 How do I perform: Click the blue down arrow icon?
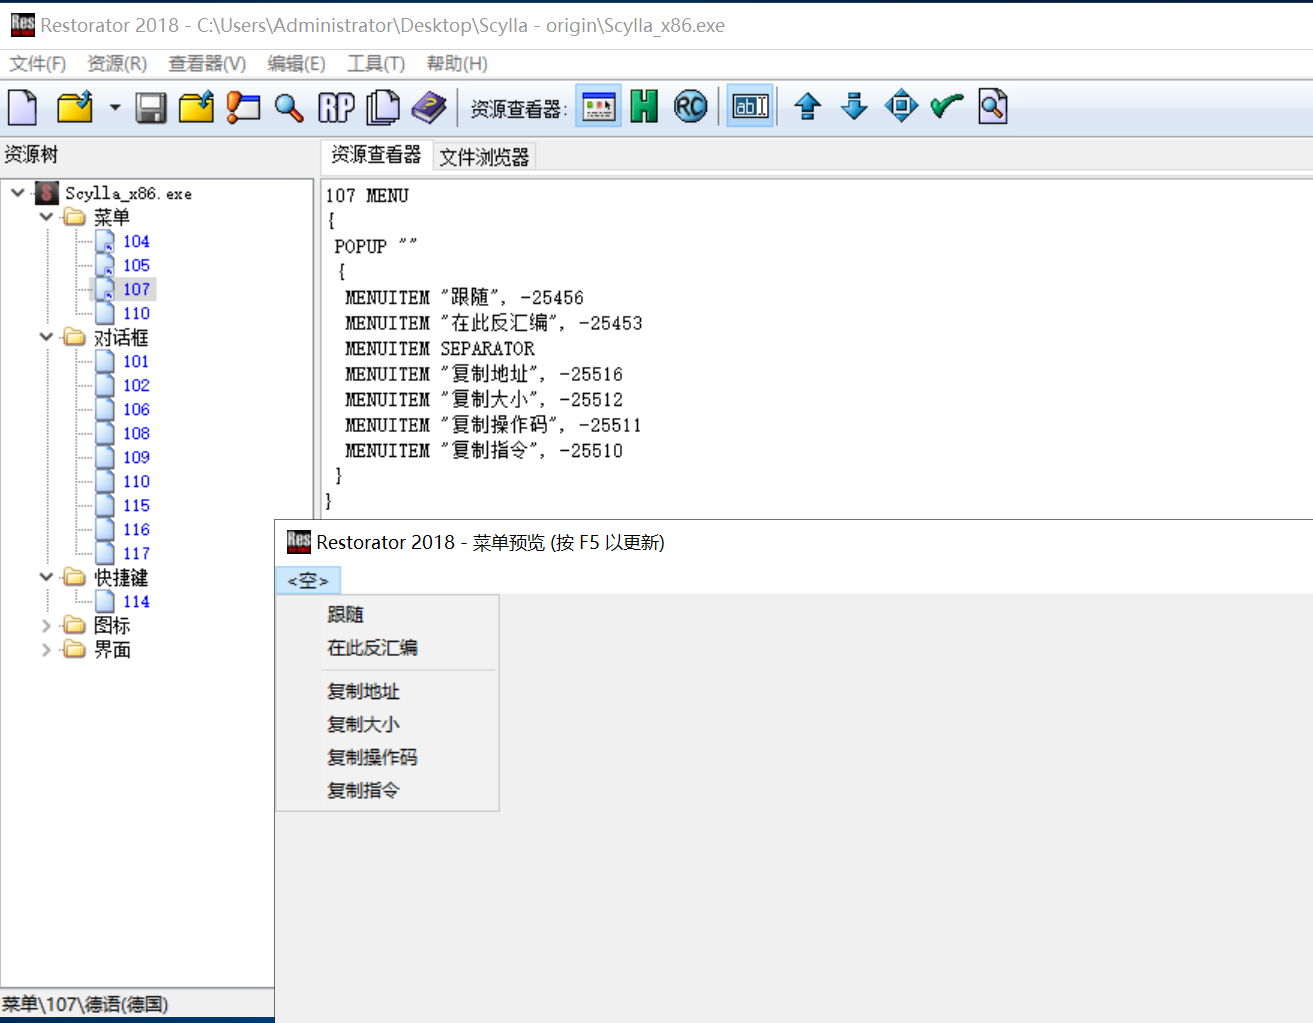(854, 106)
